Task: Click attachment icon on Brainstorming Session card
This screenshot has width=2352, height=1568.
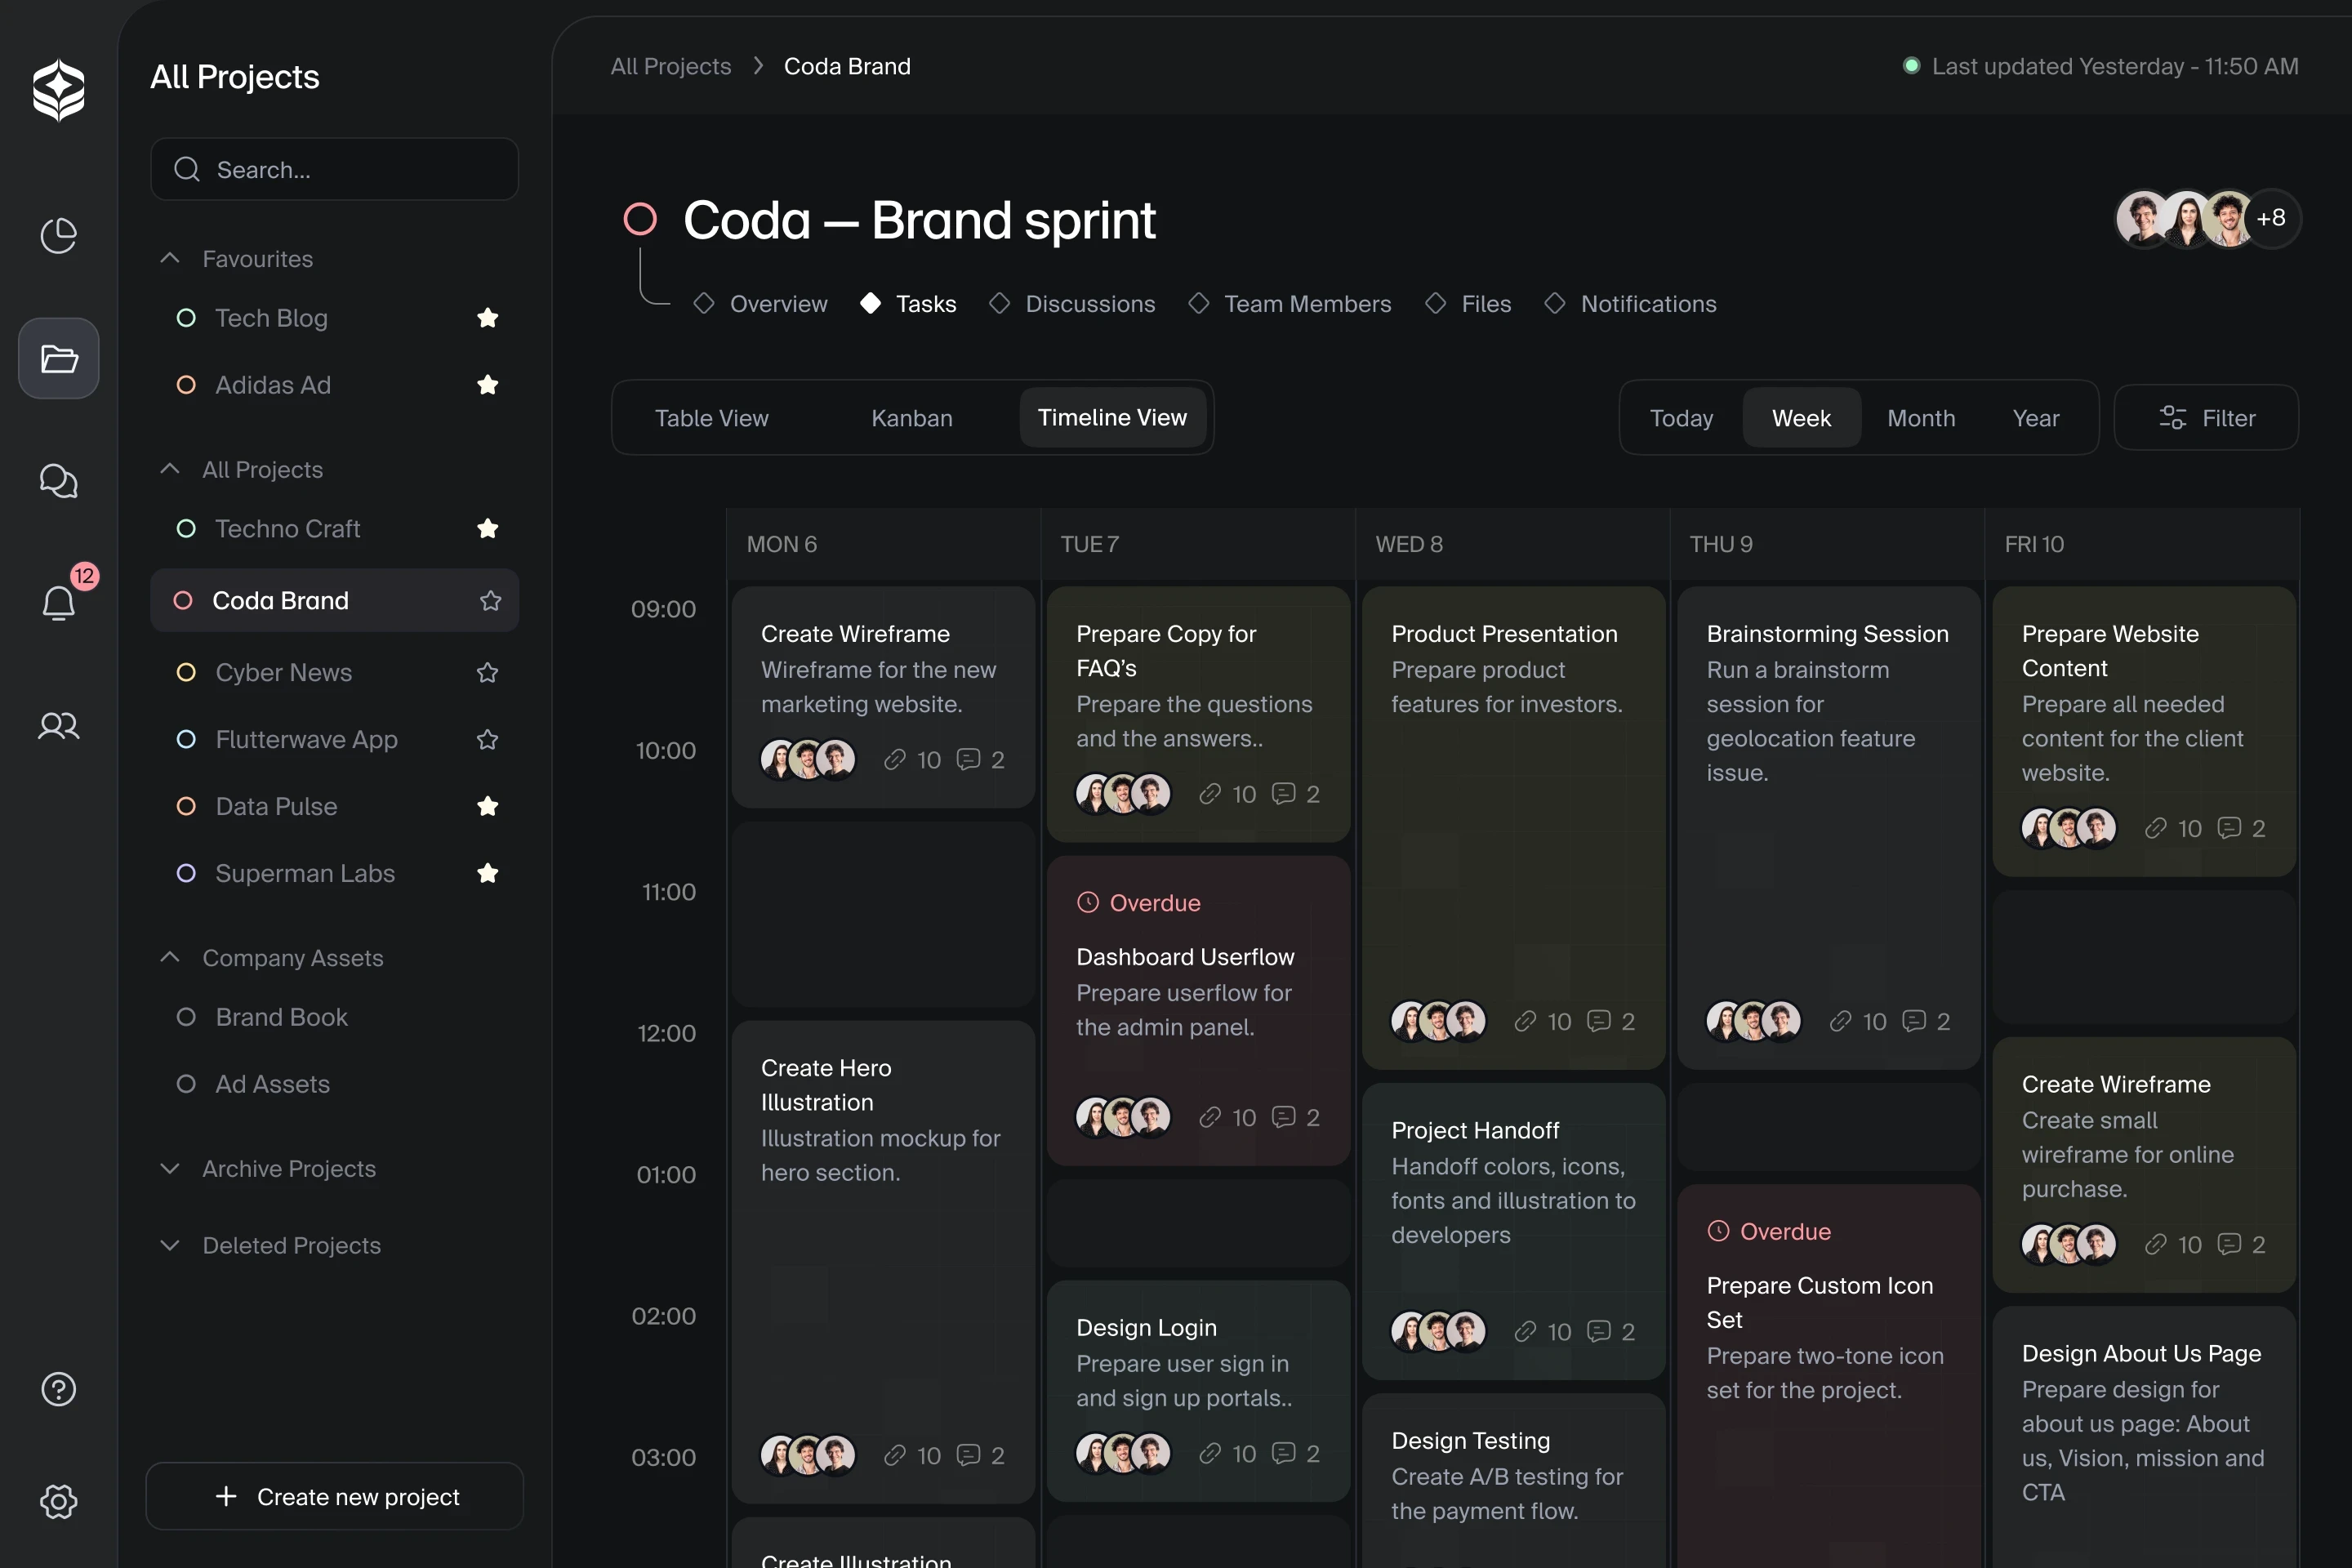Action: pos(1840,1021)
